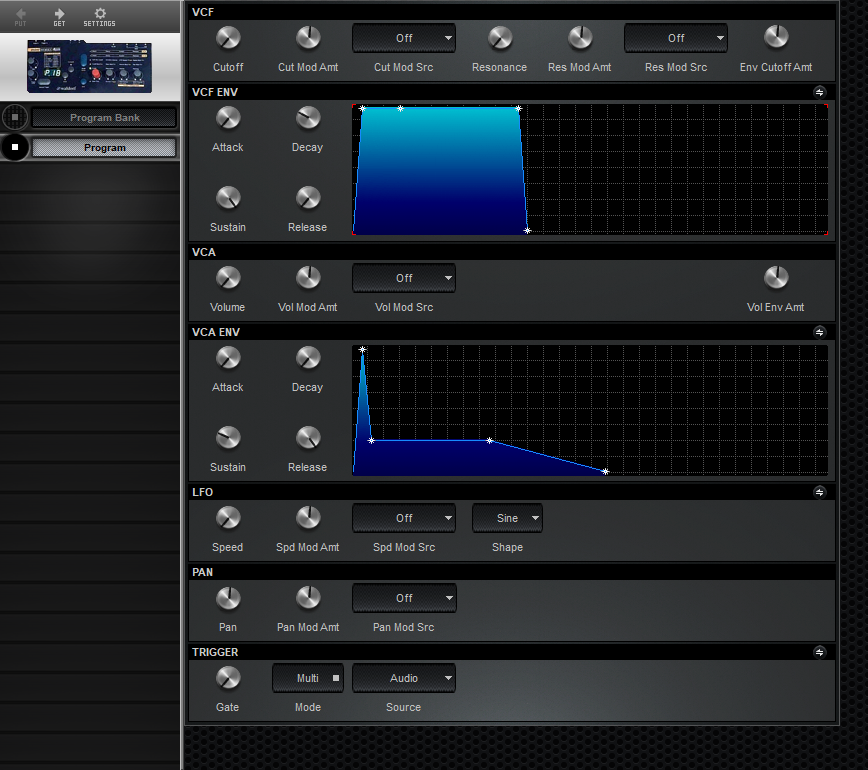Click the VCA envelope sustain end point
The image size is (868, 770).
489,441
